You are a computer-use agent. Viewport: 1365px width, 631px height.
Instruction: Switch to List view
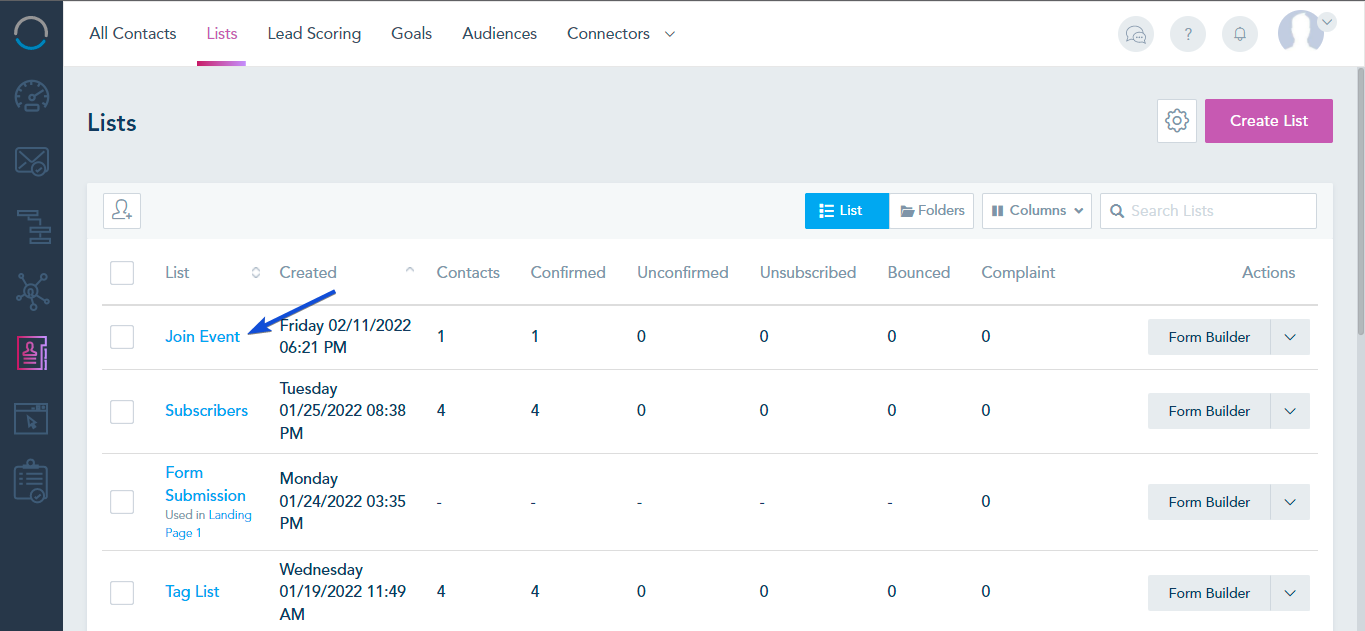847,211
